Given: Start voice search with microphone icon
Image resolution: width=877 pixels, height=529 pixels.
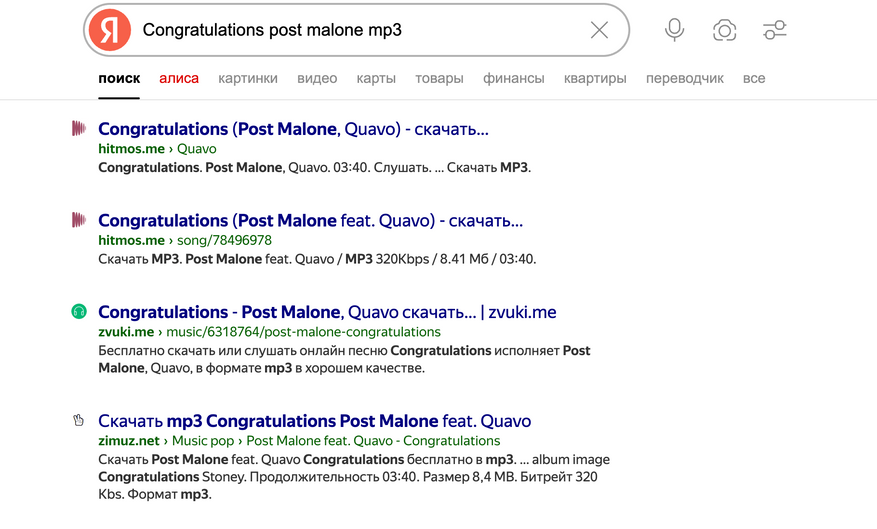Looking at the screenshot, I should click(675, 30).
